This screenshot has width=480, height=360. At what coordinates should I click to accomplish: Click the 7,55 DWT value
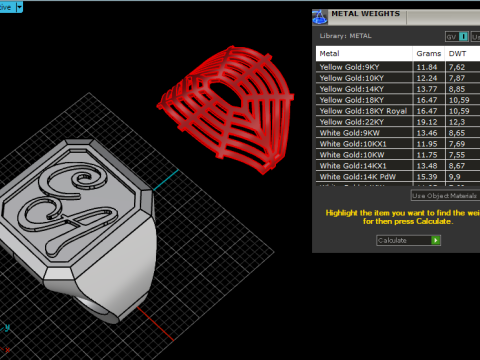(x=457, y=155)
